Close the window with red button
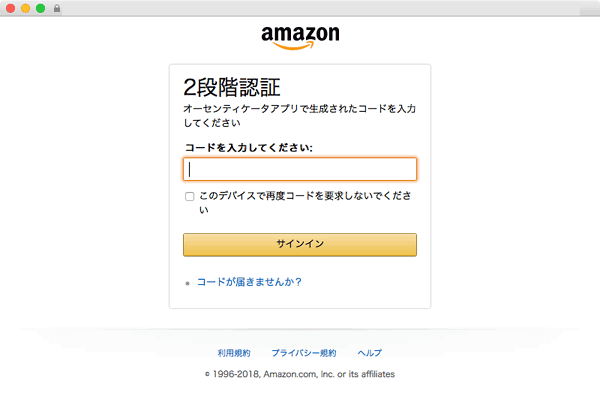 click(11, 8)
